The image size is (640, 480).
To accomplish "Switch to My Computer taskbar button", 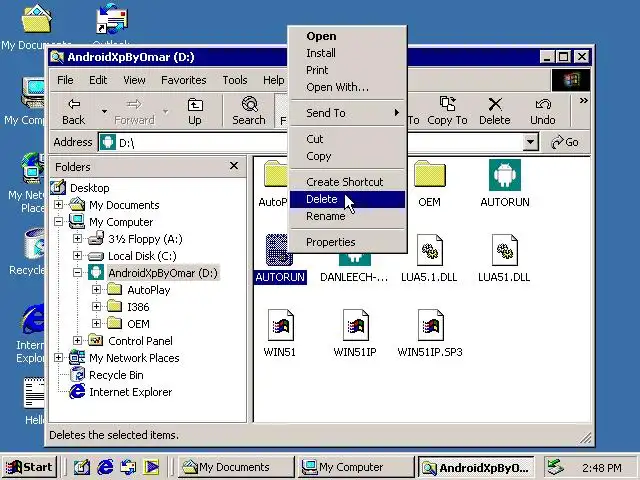I will pos(355,467).
